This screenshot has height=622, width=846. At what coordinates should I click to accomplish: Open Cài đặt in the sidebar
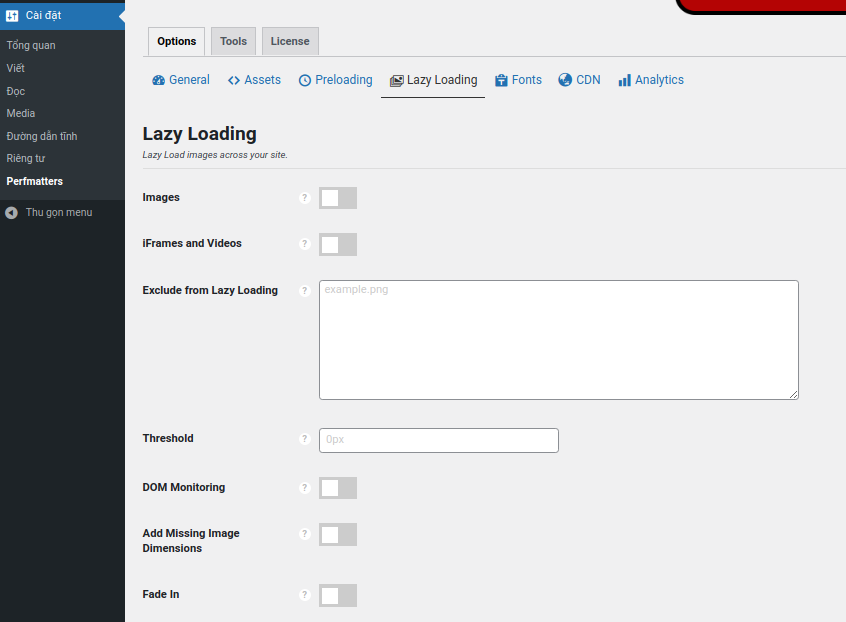tap(62, 16)
